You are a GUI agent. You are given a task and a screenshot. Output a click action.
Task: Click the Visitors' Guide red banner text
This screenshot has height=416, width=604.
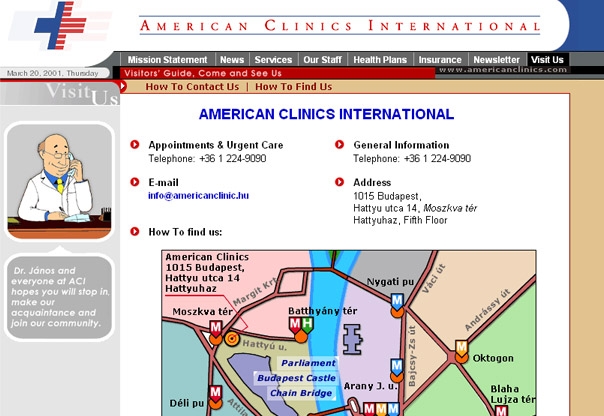(x=203, y=73)
